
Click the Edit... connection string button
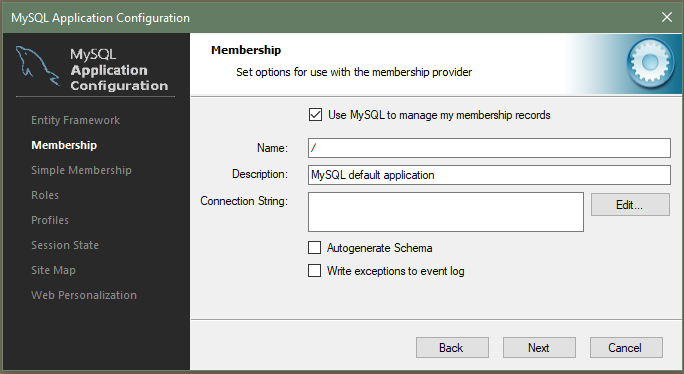[x=630, y=205]
